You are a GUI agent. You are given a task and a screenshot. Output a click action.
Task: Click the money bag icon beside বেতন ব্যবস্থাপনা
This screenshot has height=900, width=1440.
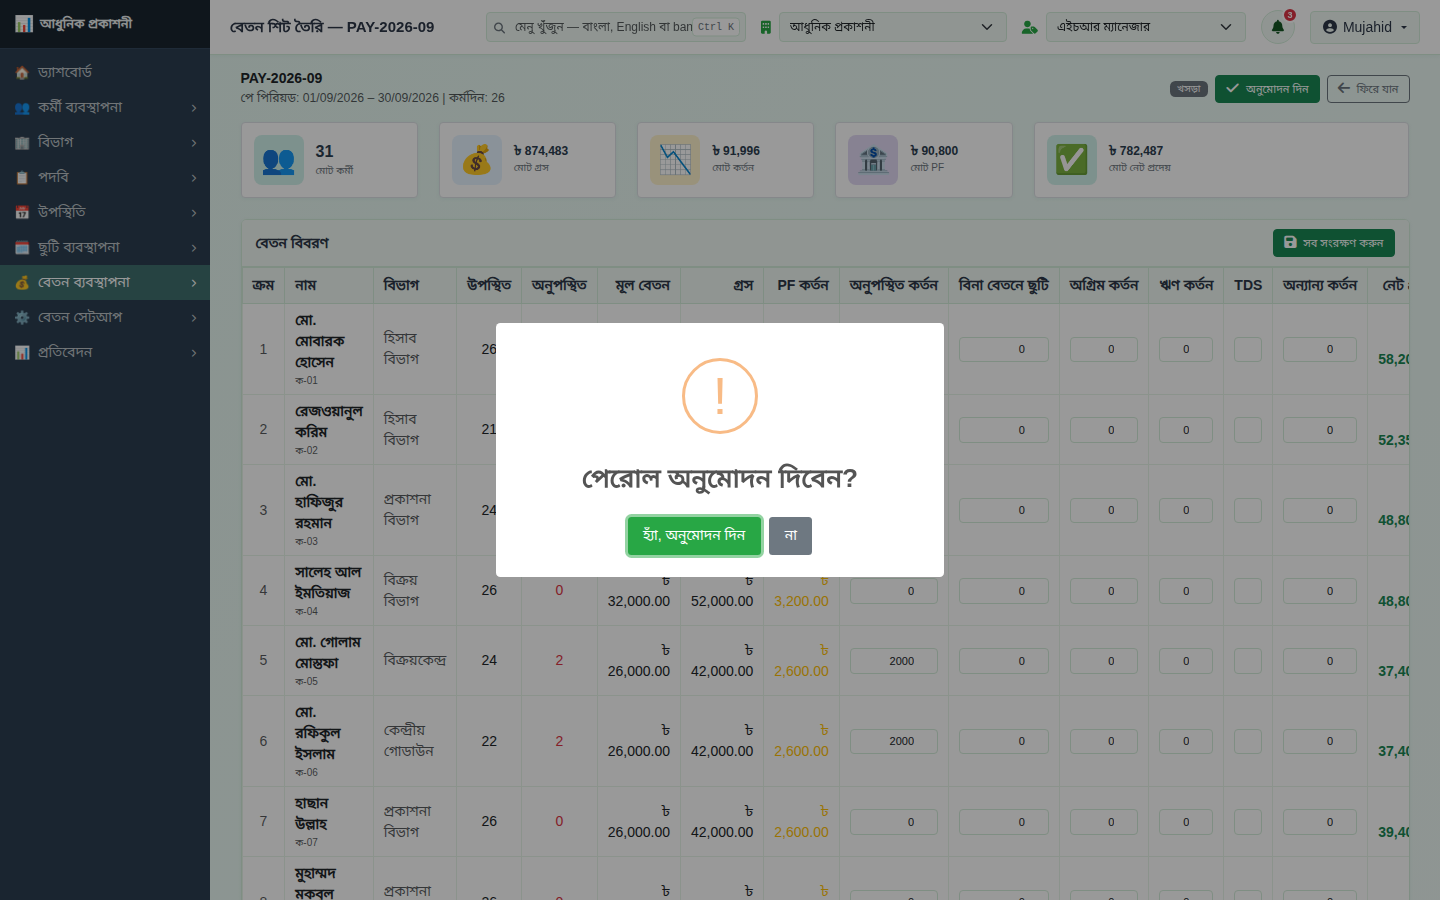[22, 283]
